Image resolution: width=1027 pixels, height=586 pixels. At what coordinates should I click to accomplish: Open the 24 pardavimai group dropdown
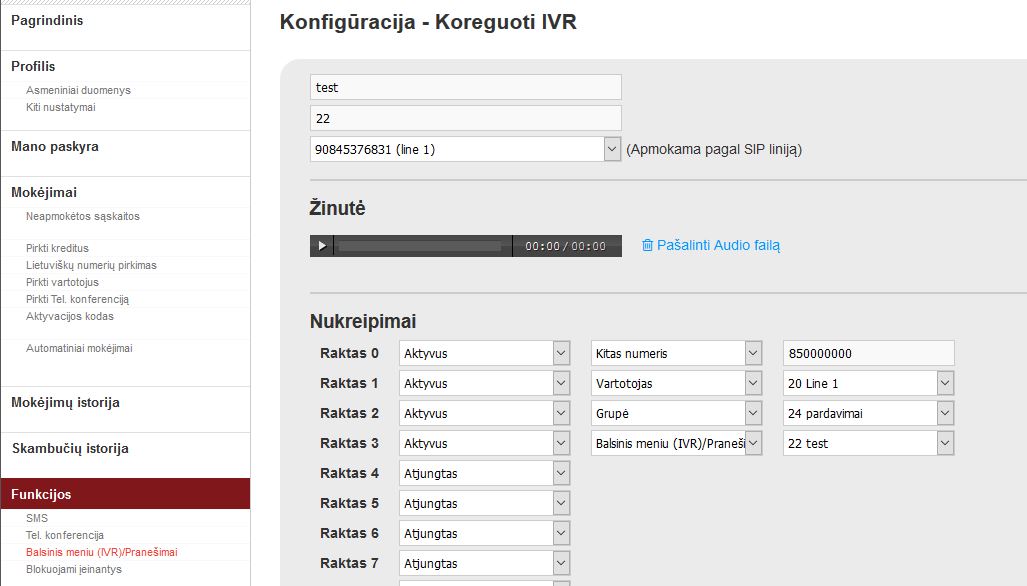click(x=868, y=414)
